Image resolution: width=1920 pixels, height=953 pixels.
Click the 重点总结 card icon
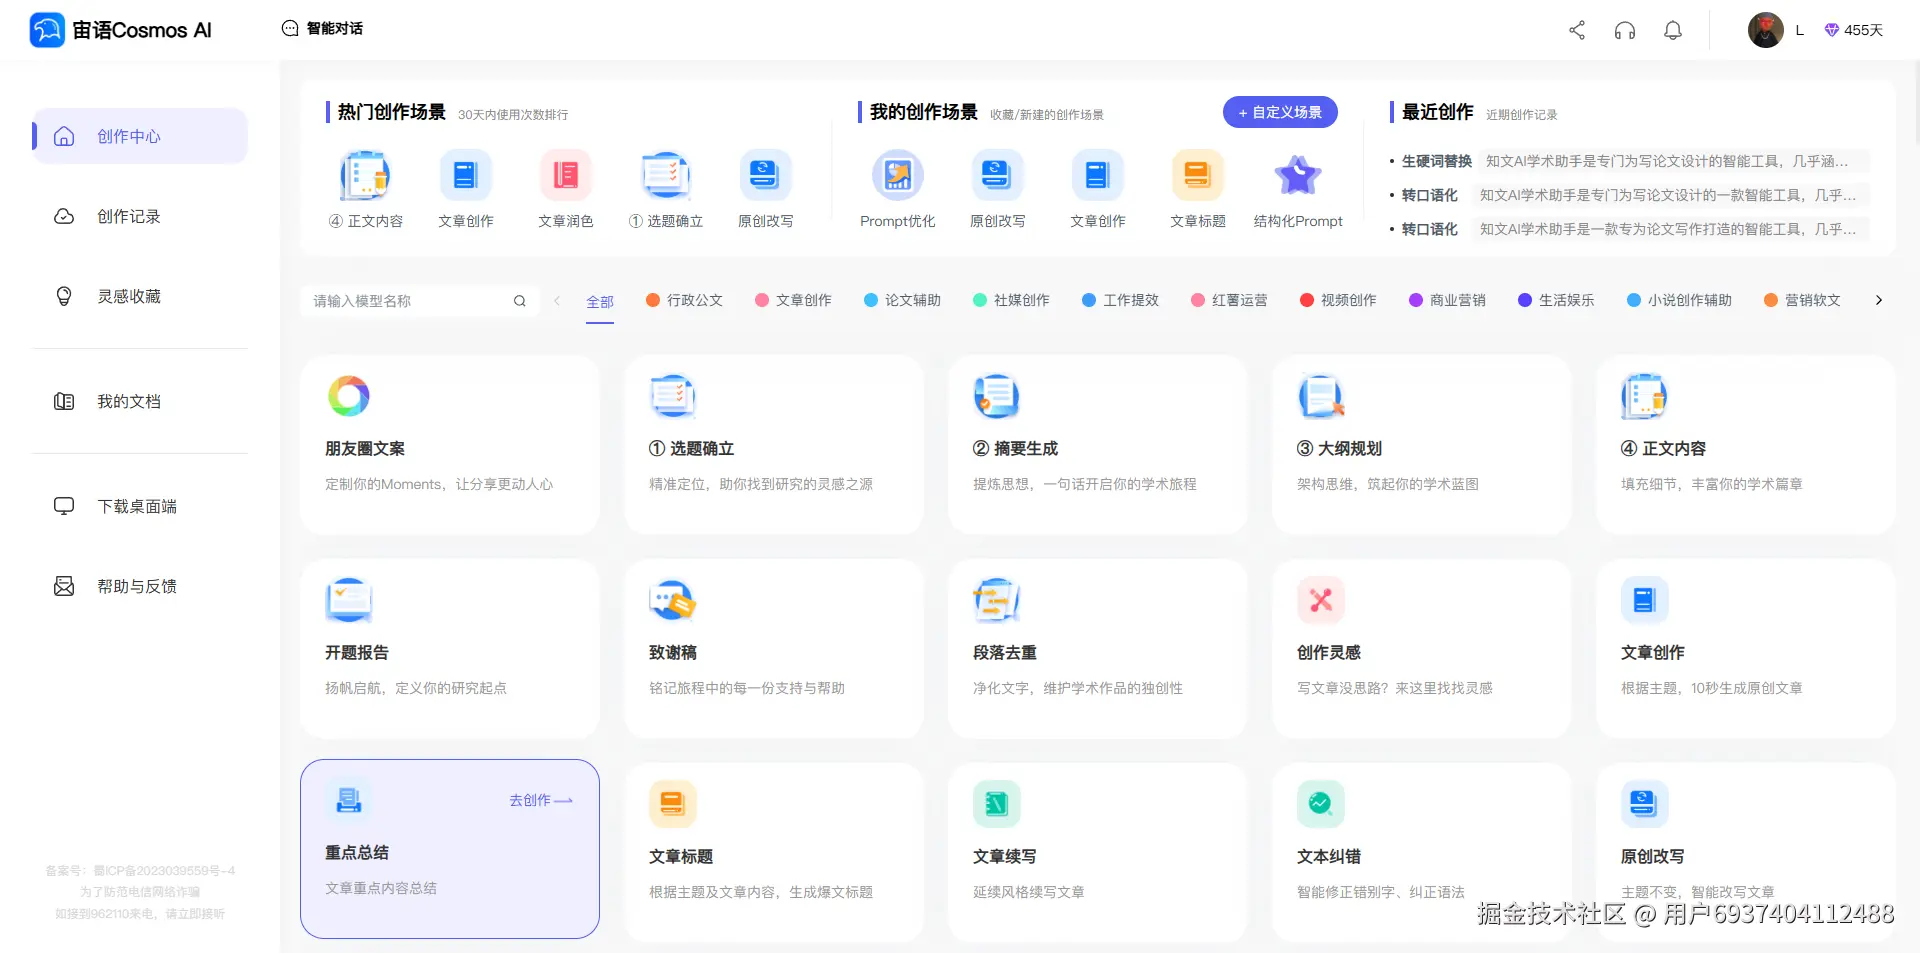(x=349, y=800)
